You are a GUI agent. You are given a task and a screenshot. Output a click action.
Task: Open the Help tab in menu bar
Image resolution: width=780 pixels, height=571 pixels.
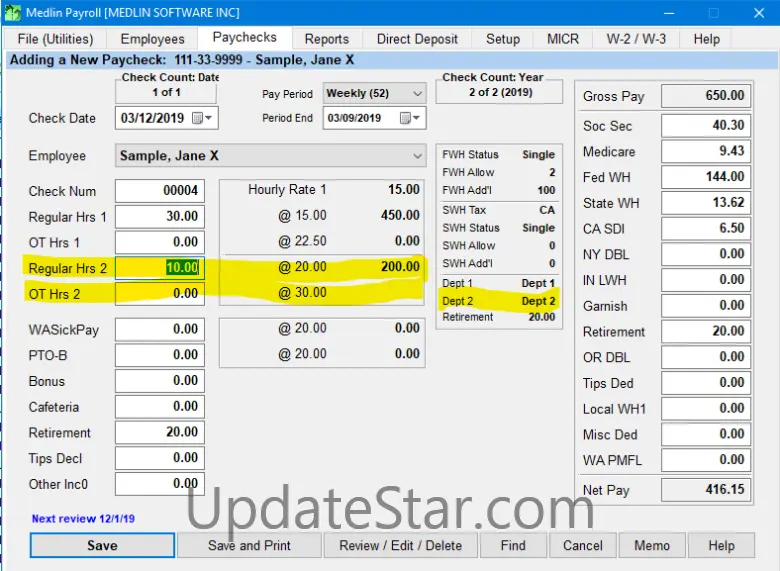(x=706, y=39)
